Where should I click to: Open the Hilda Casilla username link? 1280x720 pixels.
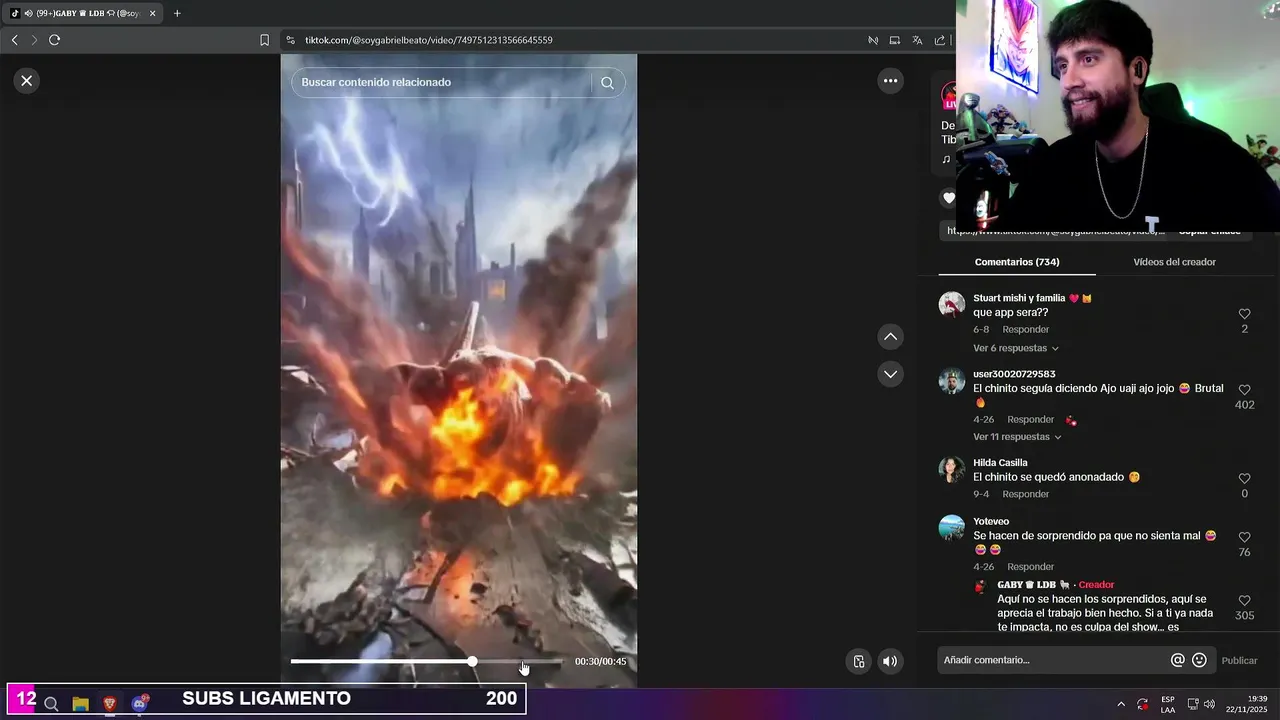pyautogui.click(x=1000, y=463)
